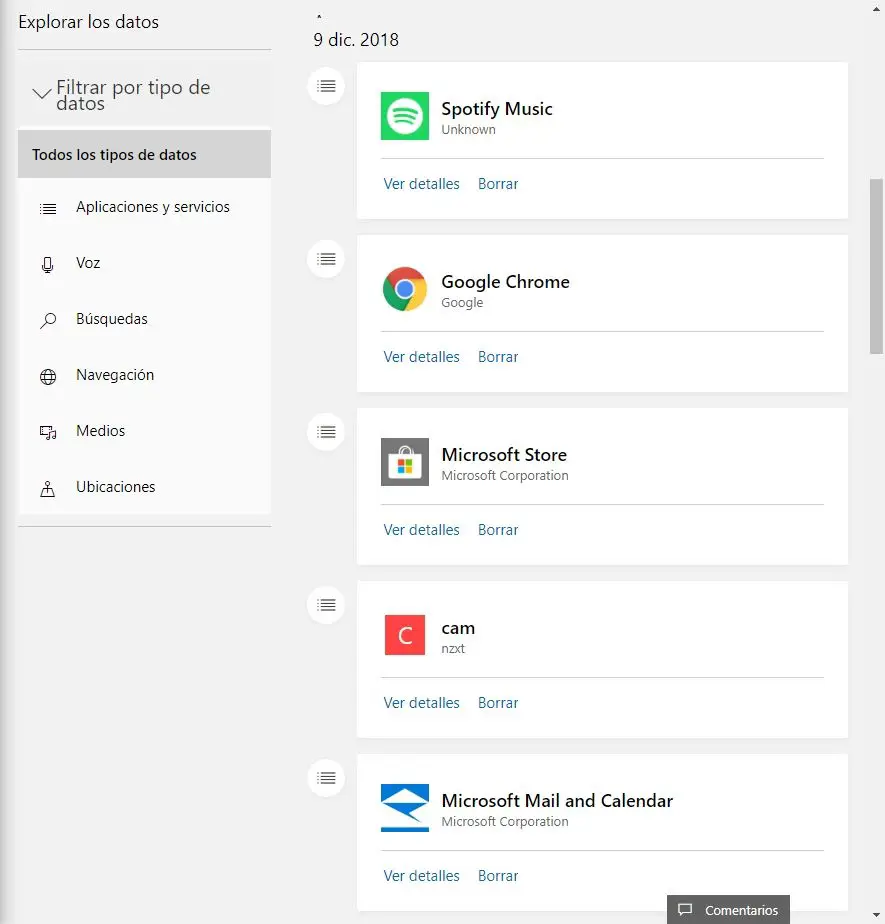
Task: Collapse the Filtrar por tipo de datos section
Action: pos(42,94)
